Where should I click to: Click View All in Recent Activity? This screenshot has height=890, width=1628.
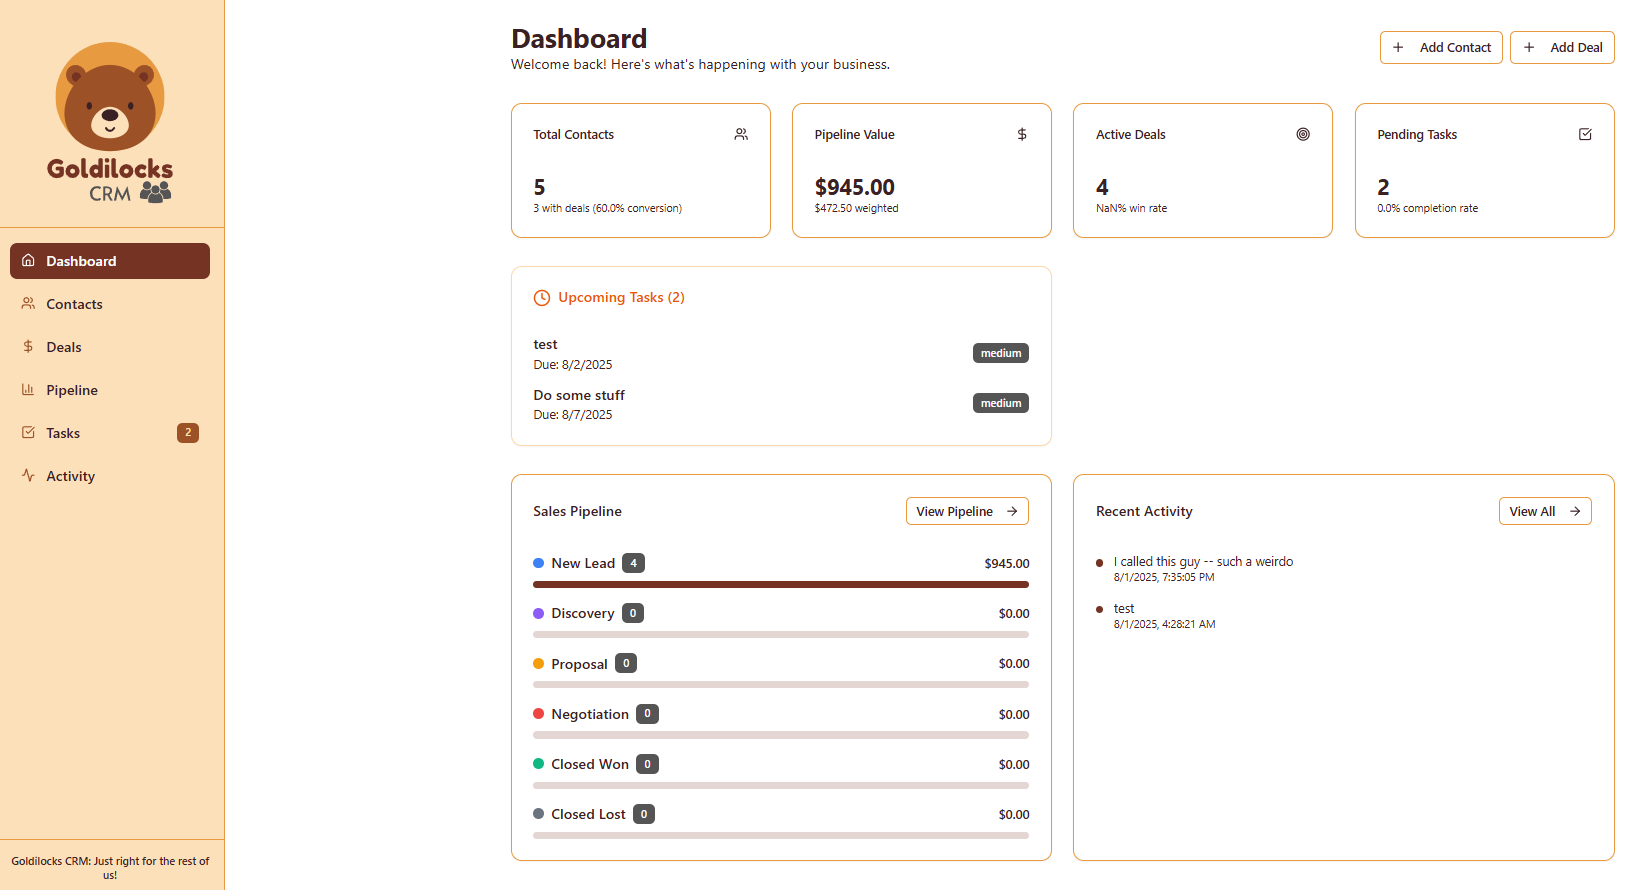1544,511
